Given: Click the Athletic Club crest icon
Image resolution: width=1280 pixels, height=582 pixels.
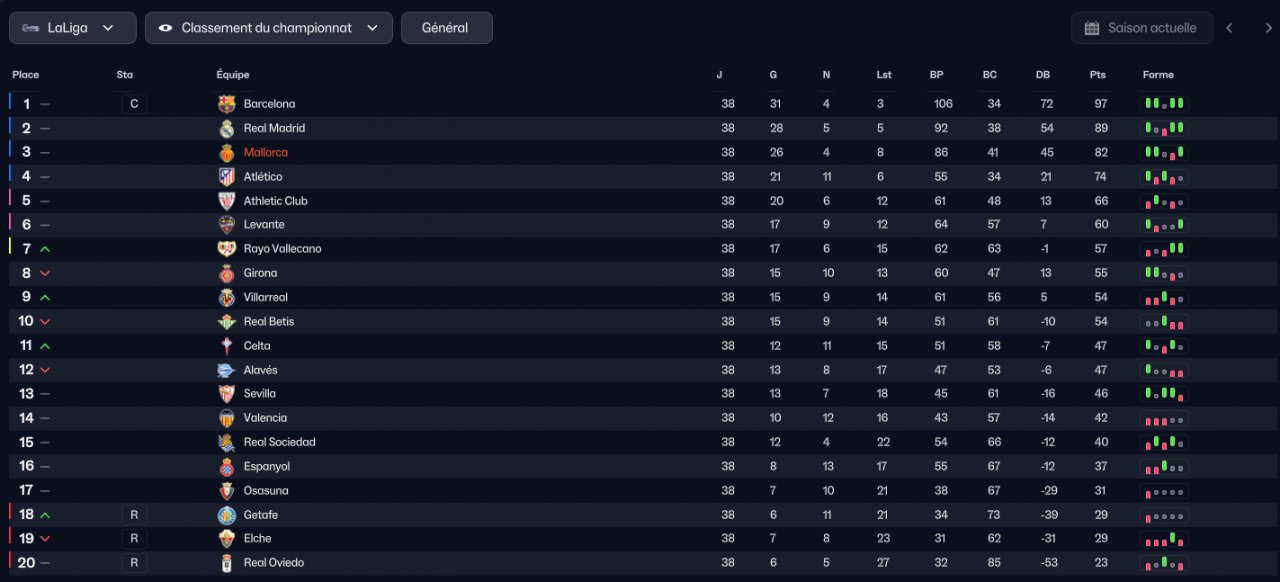Looking at the screenshot, I should coord(226,201).
